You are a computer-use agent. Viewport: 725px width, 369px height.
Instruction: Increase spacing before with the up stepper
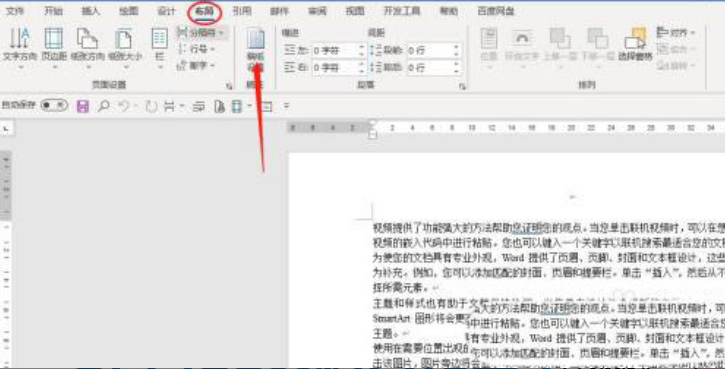click(456, 47)
